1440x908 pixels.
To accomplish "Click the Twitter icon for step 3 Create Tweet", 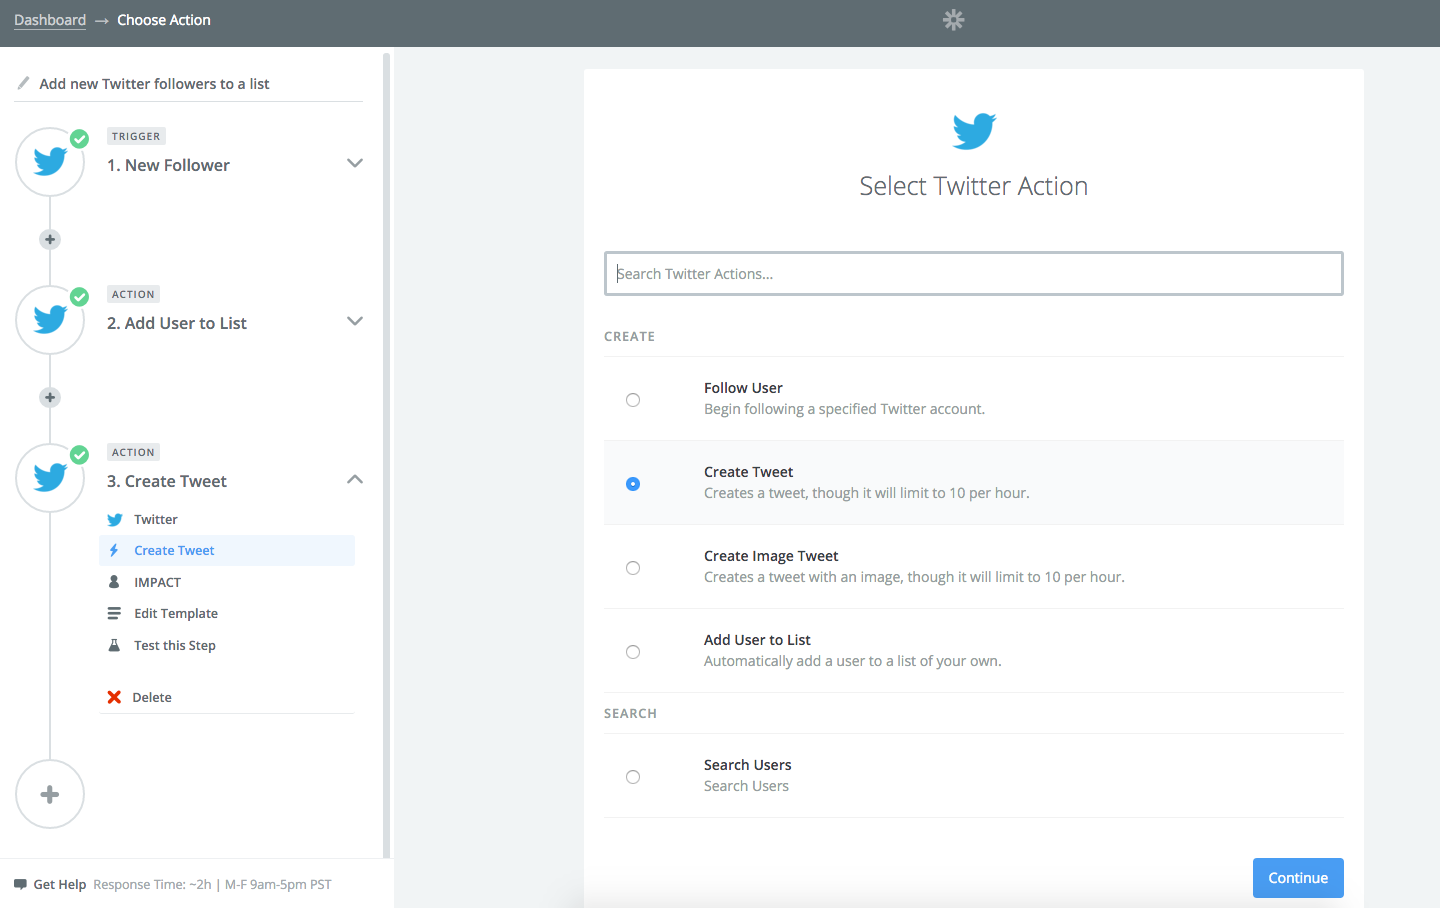I will click(50, 477).
